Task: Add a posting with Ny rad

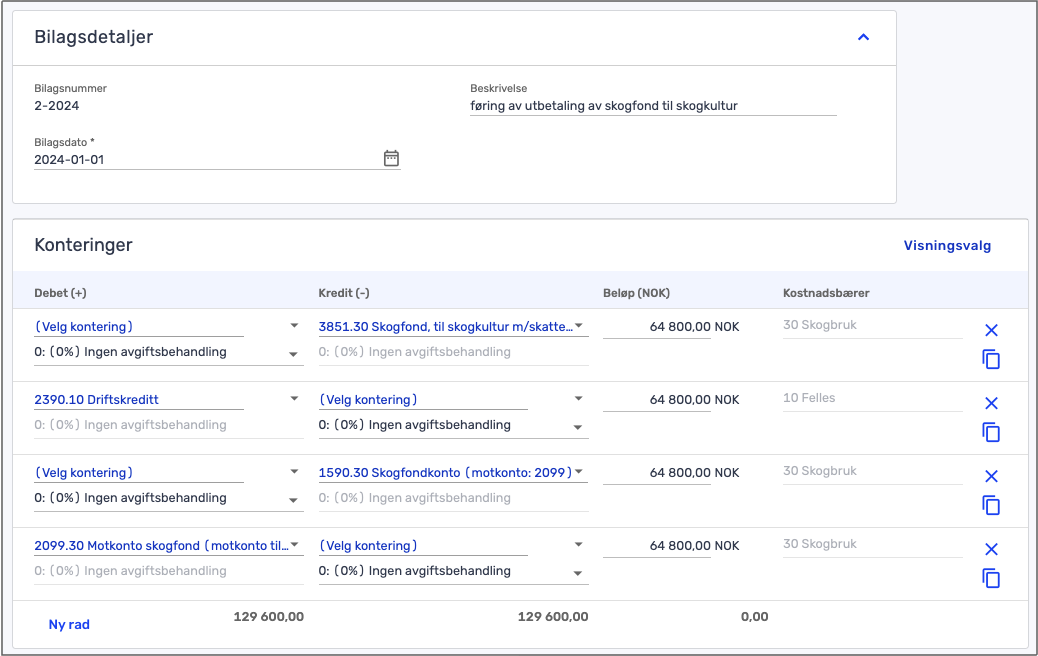Action: point(69,624)
